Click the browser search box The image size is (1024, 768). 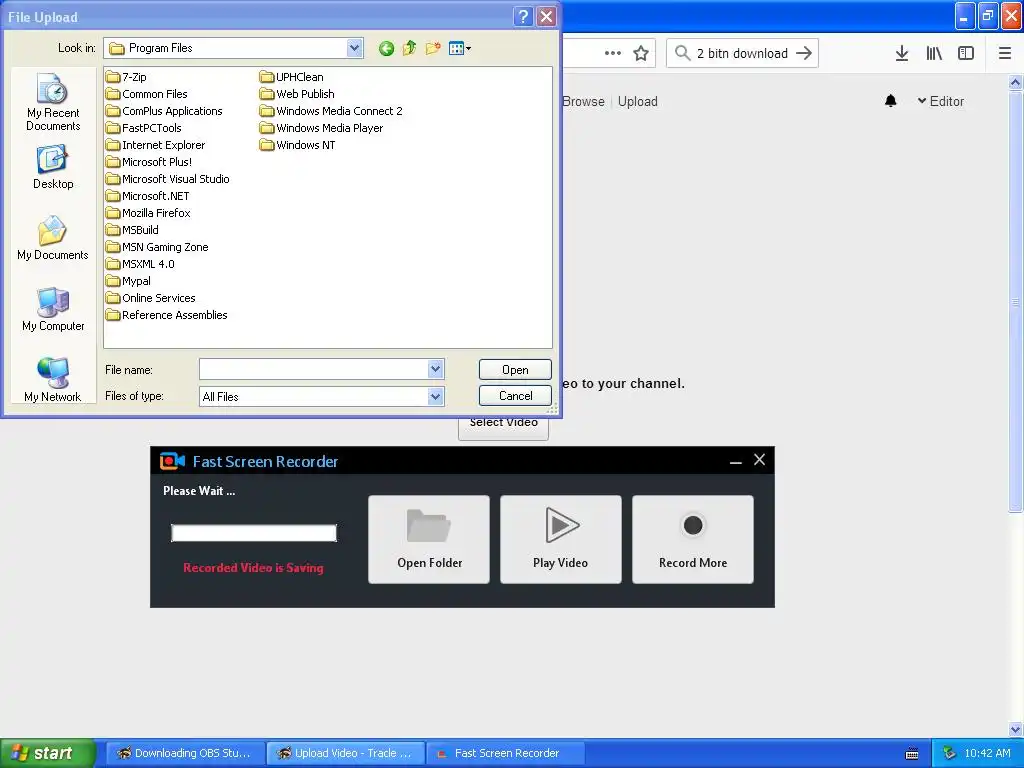click(x=742, y=54)
